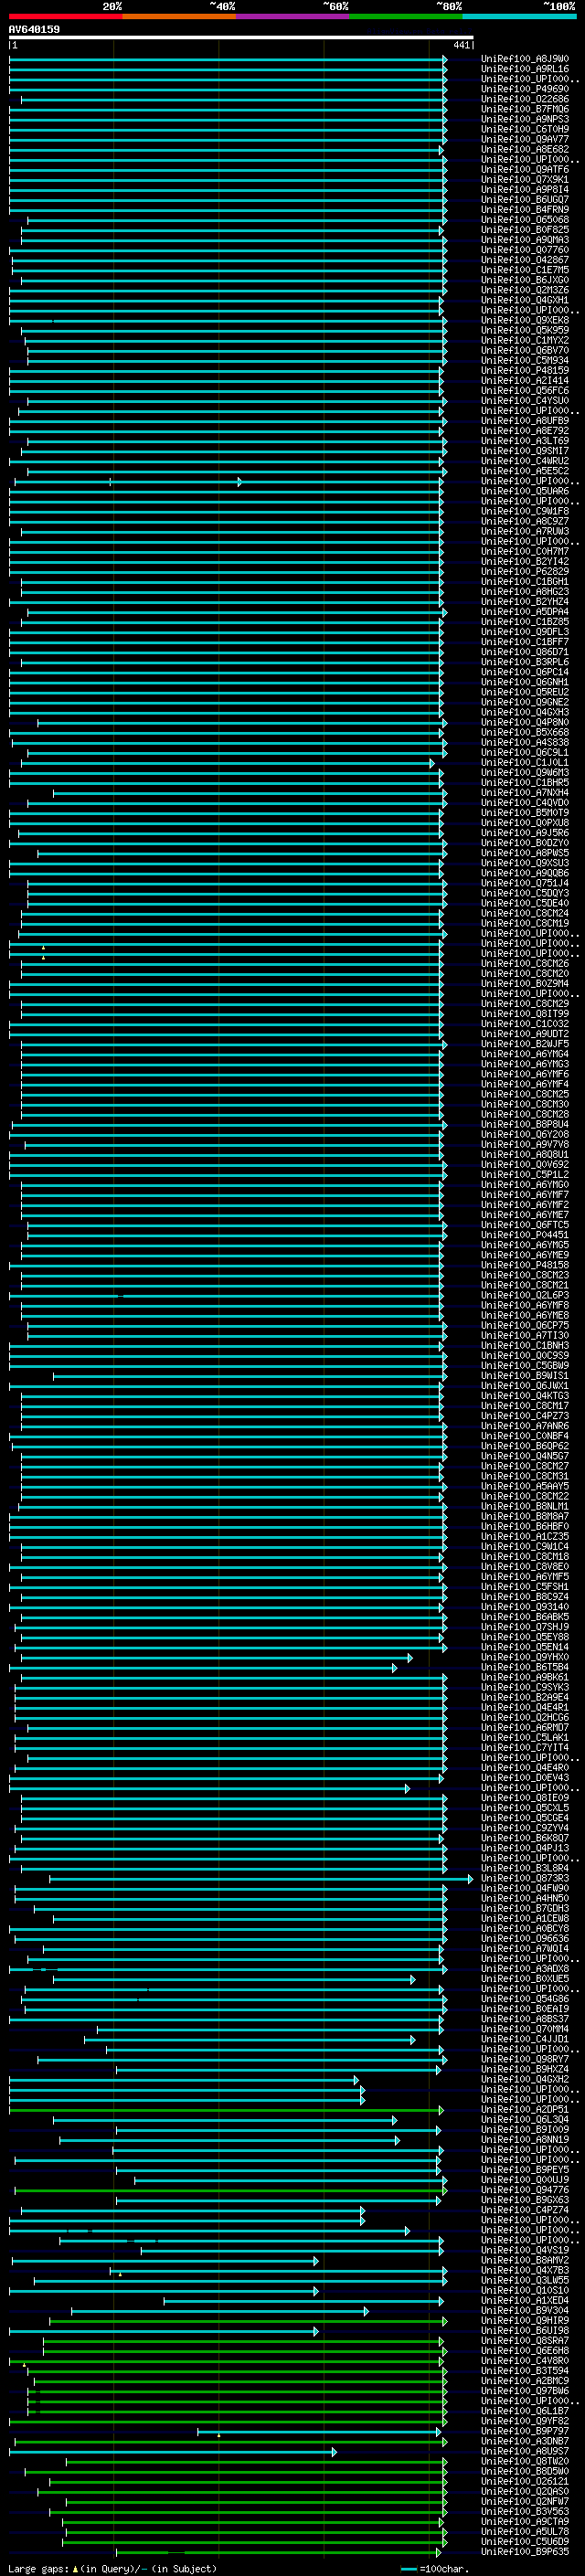Image resolution: width=585 pixels, height=2576 pixels.
Task: Select the UniRef100_C6T0H9 label
Action: 525,129
